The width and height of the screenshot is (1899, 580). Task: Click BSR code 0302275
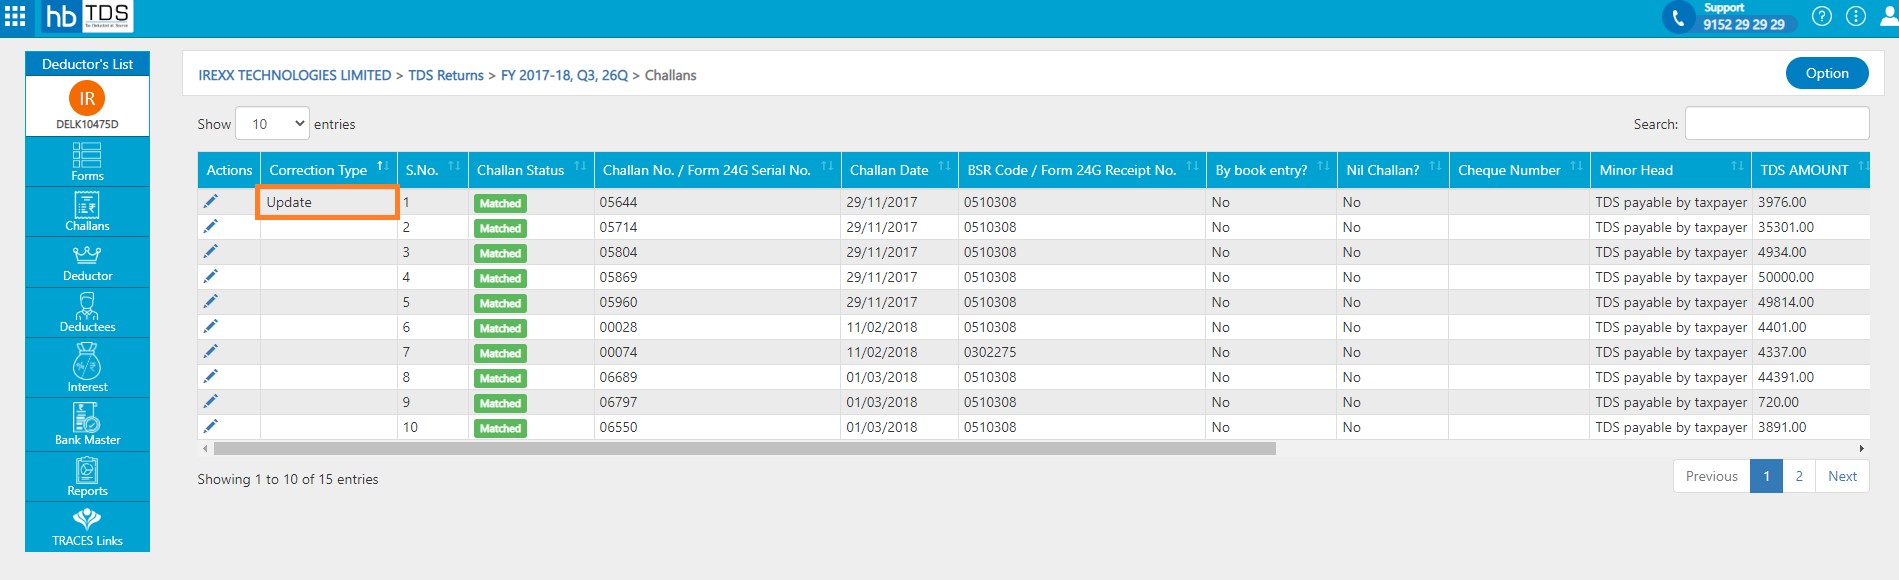coord(990,352)
